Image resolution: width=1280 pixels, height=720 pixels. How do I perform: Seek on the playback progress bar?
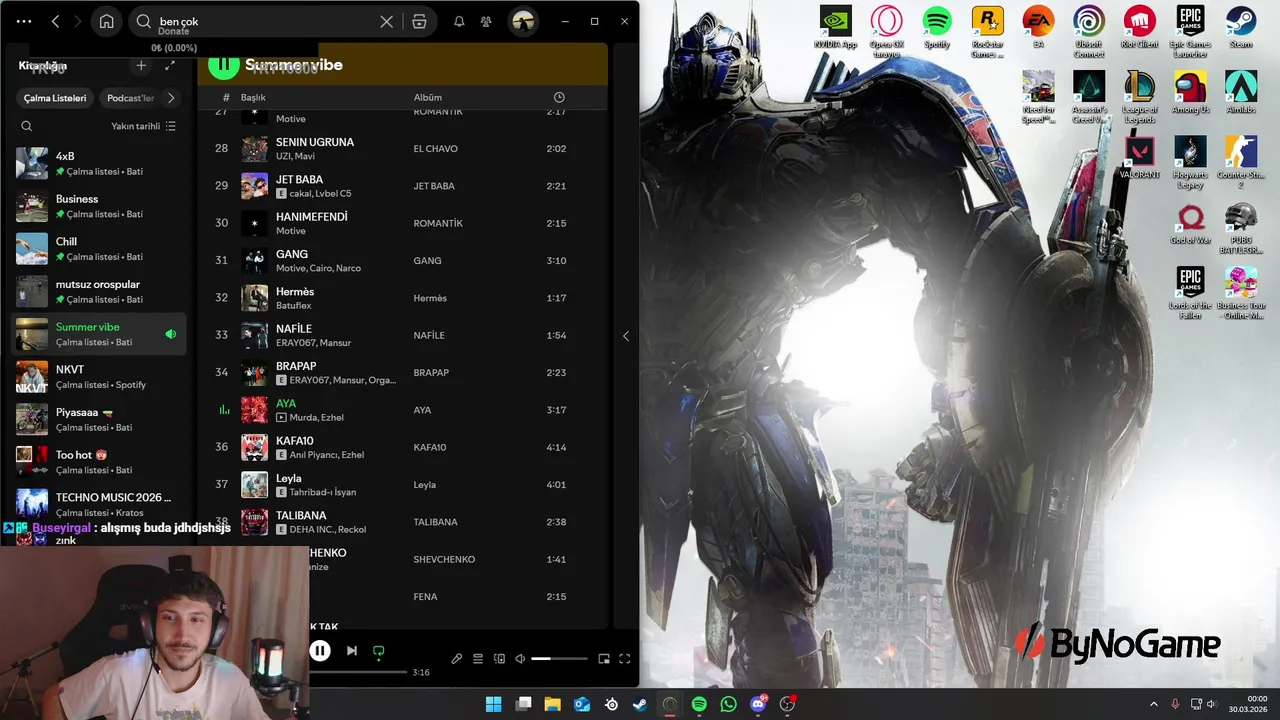click(x=357, y=672)
